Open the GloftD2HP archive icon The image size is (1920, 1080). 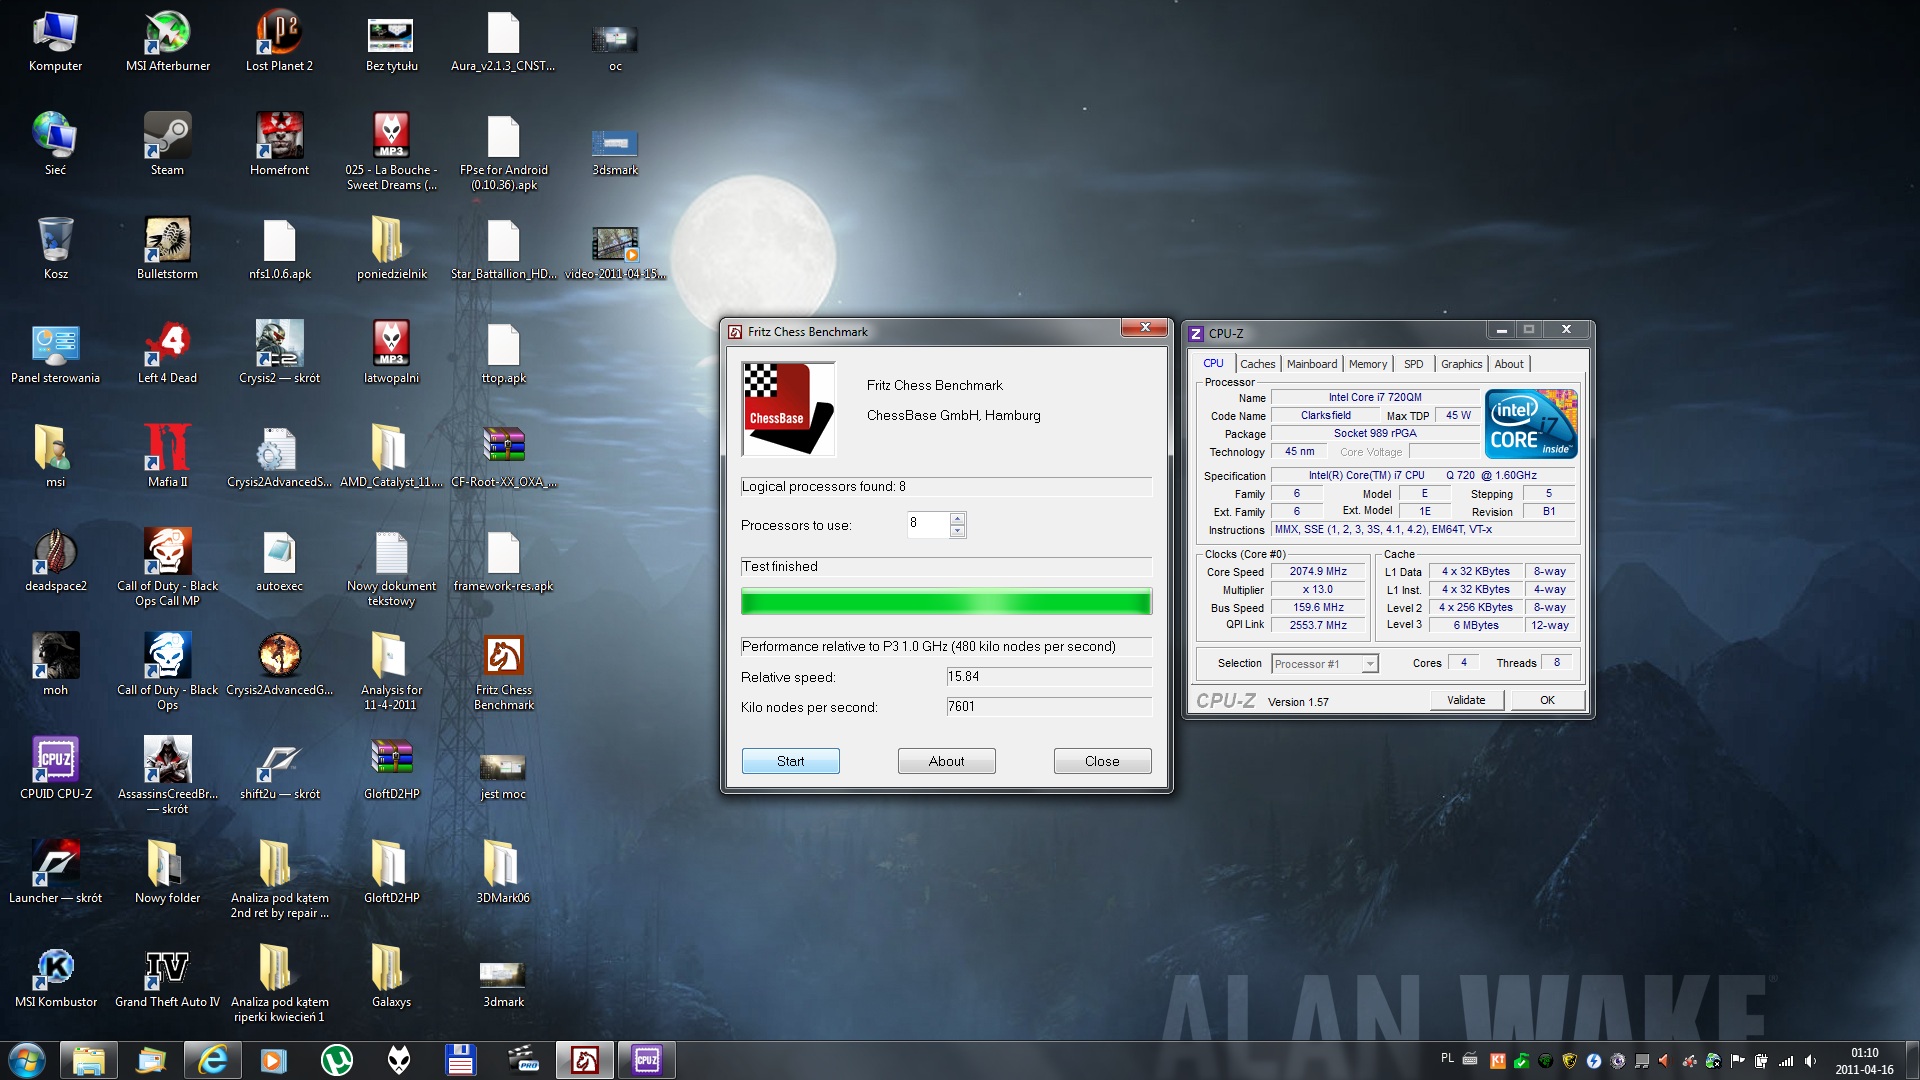coord(391,770)
